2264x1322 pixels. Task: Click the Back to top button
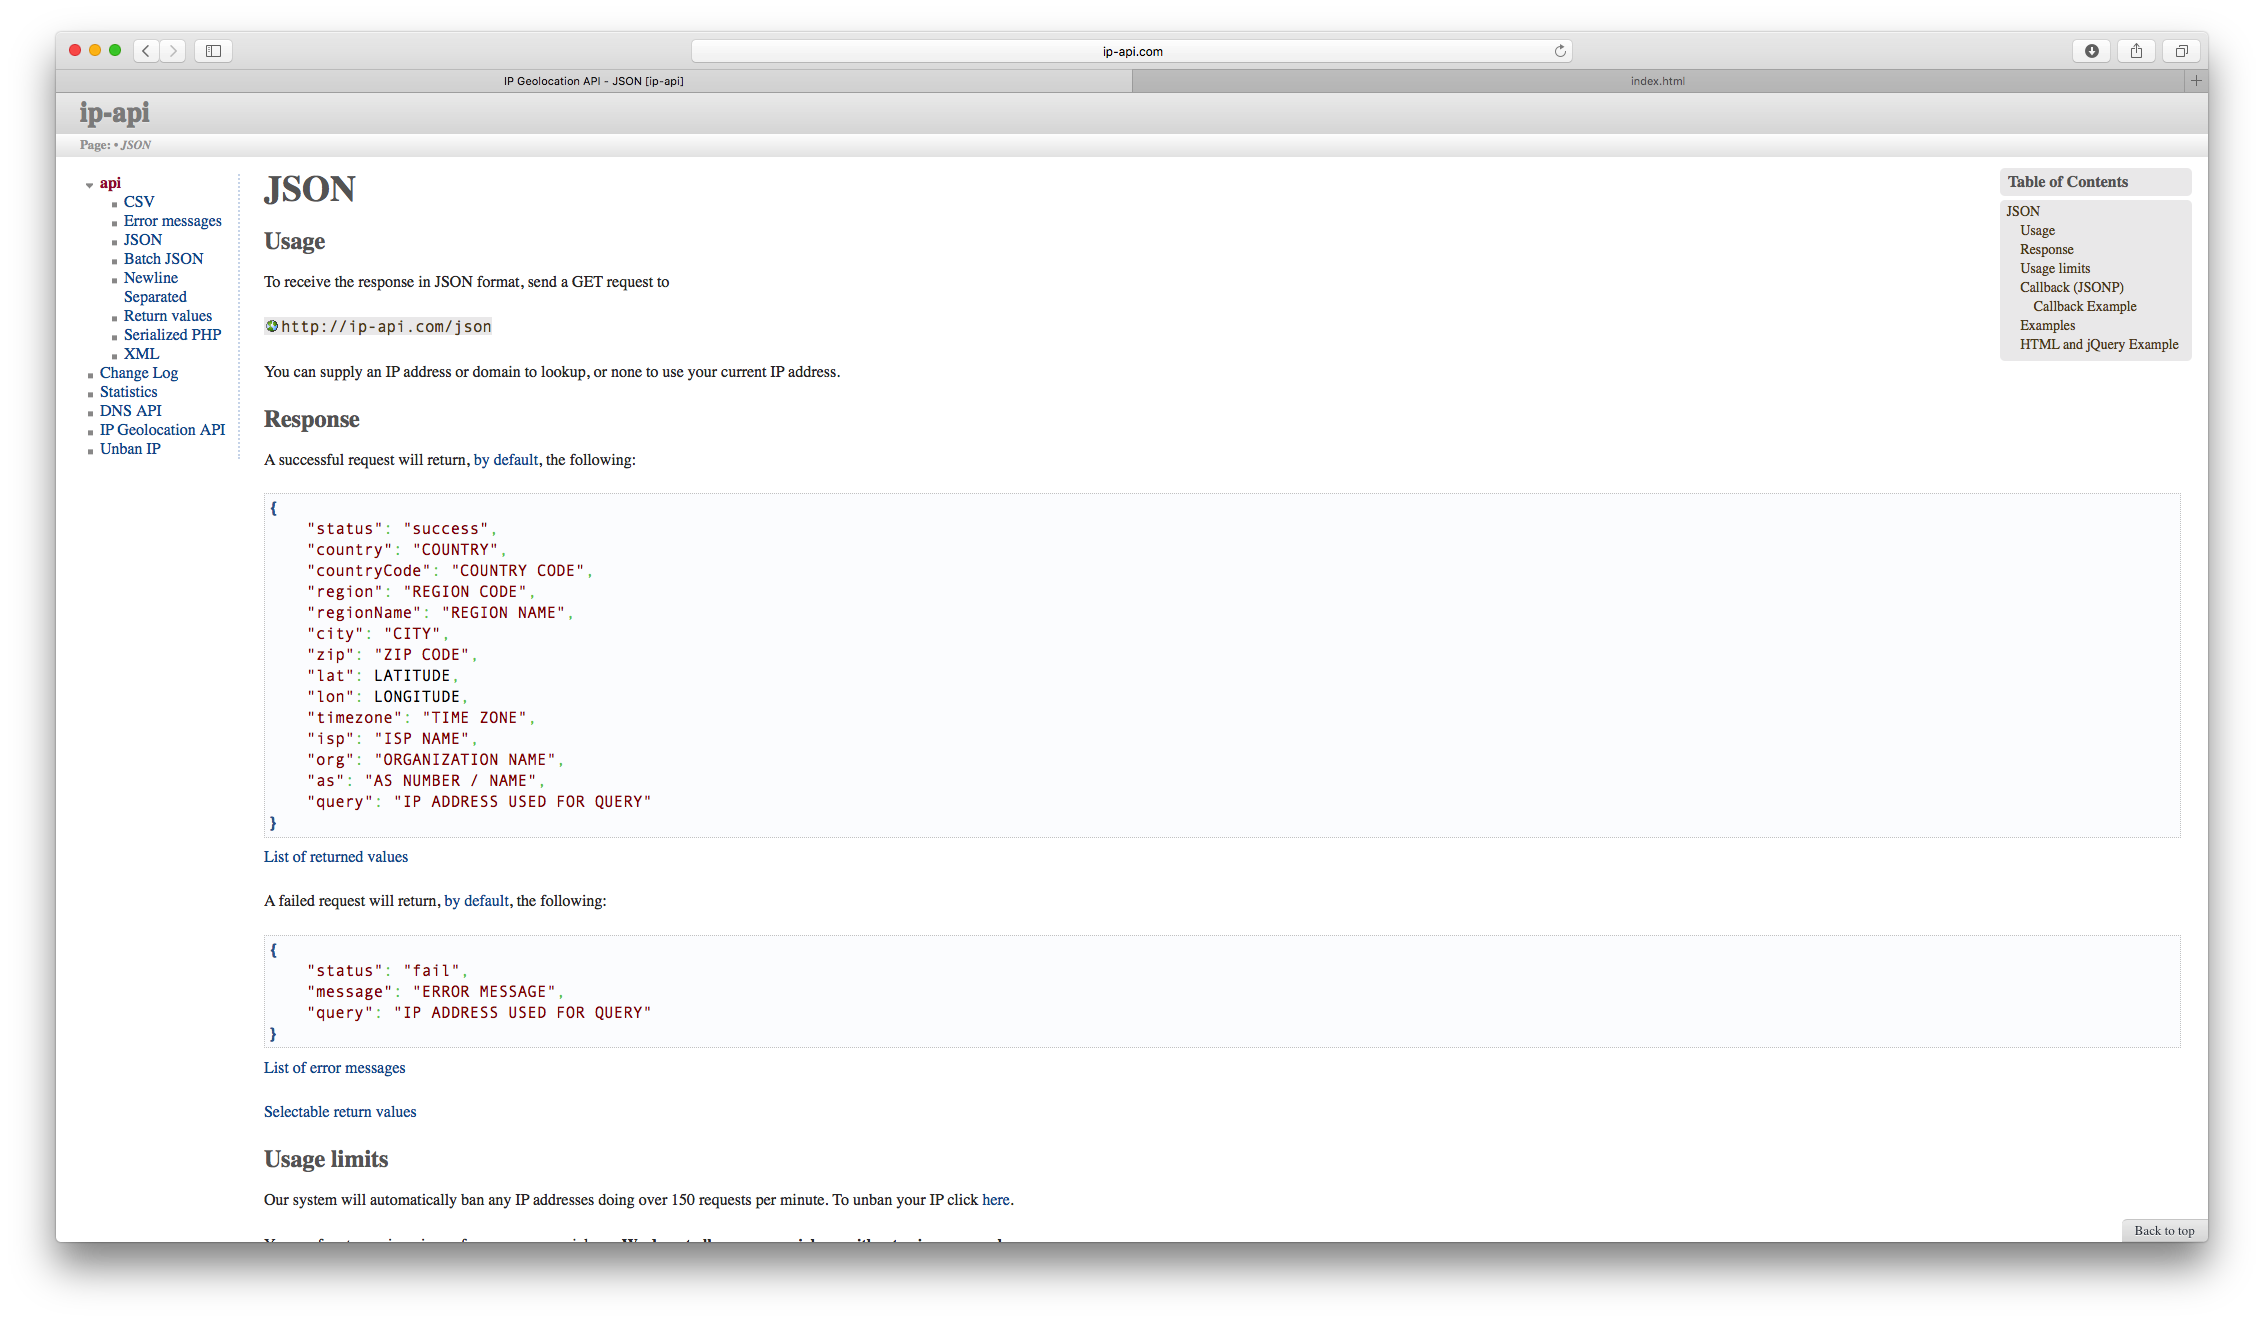[2164, 1231]
